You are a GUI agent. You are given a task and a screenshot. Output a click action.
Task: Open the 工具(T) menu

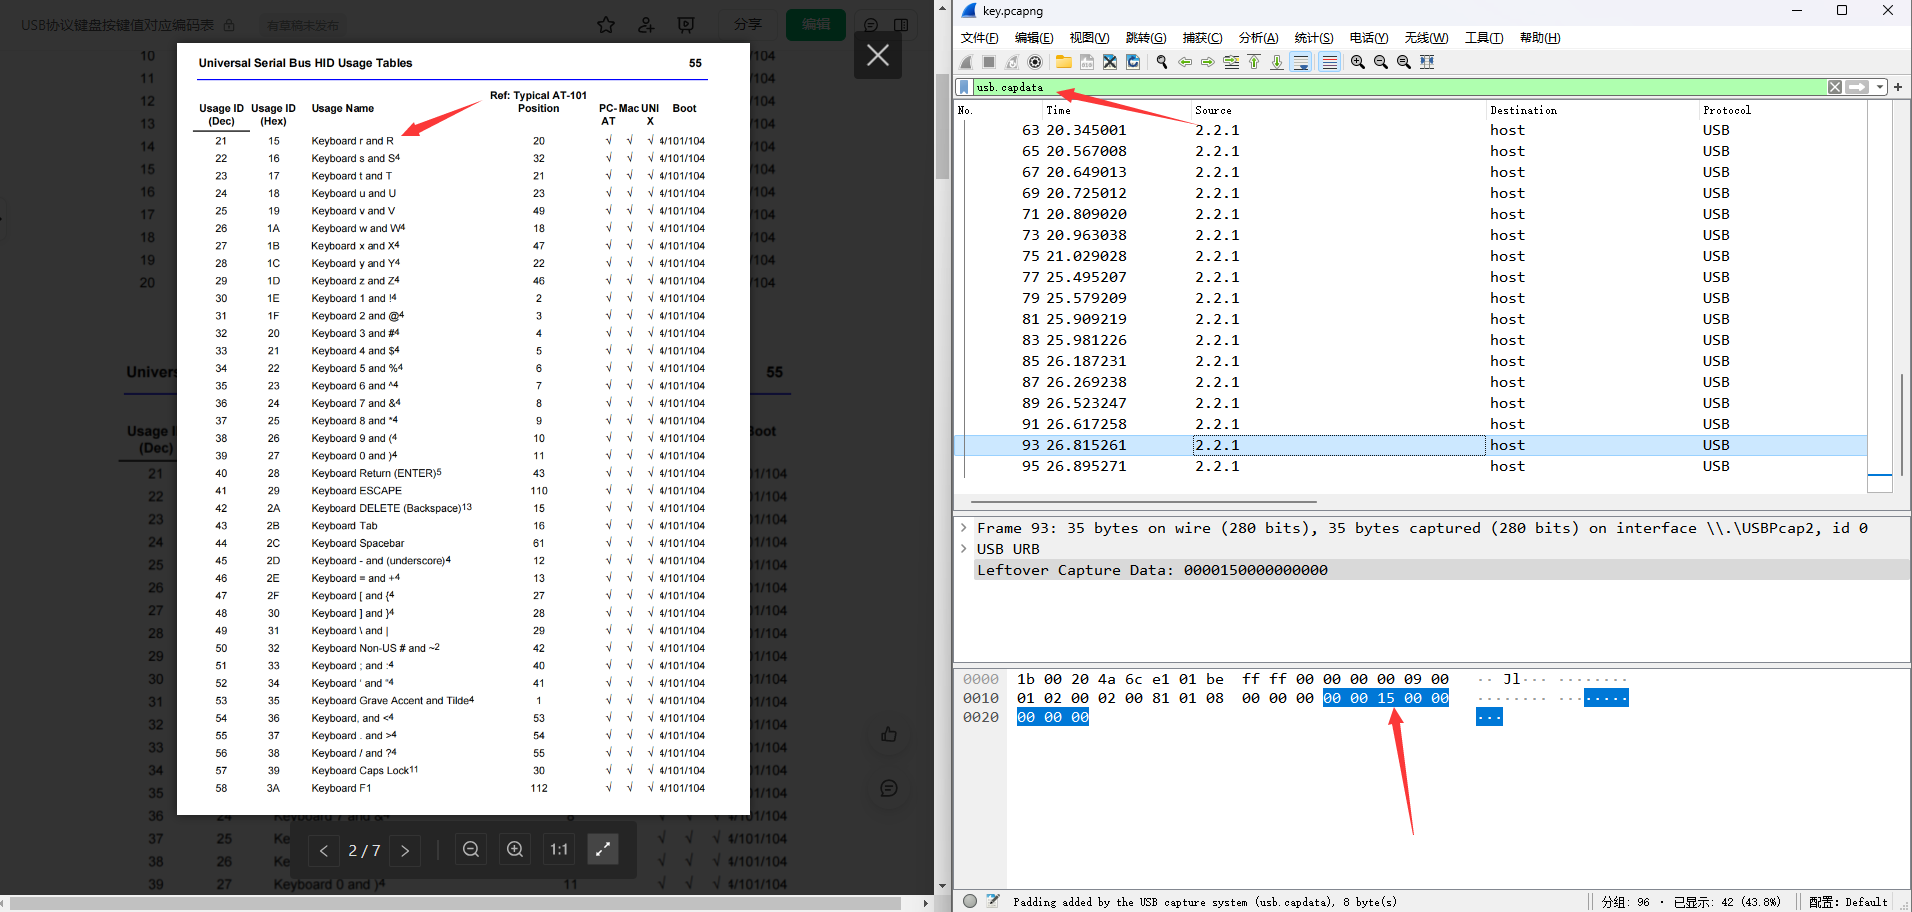[1484, 38]
